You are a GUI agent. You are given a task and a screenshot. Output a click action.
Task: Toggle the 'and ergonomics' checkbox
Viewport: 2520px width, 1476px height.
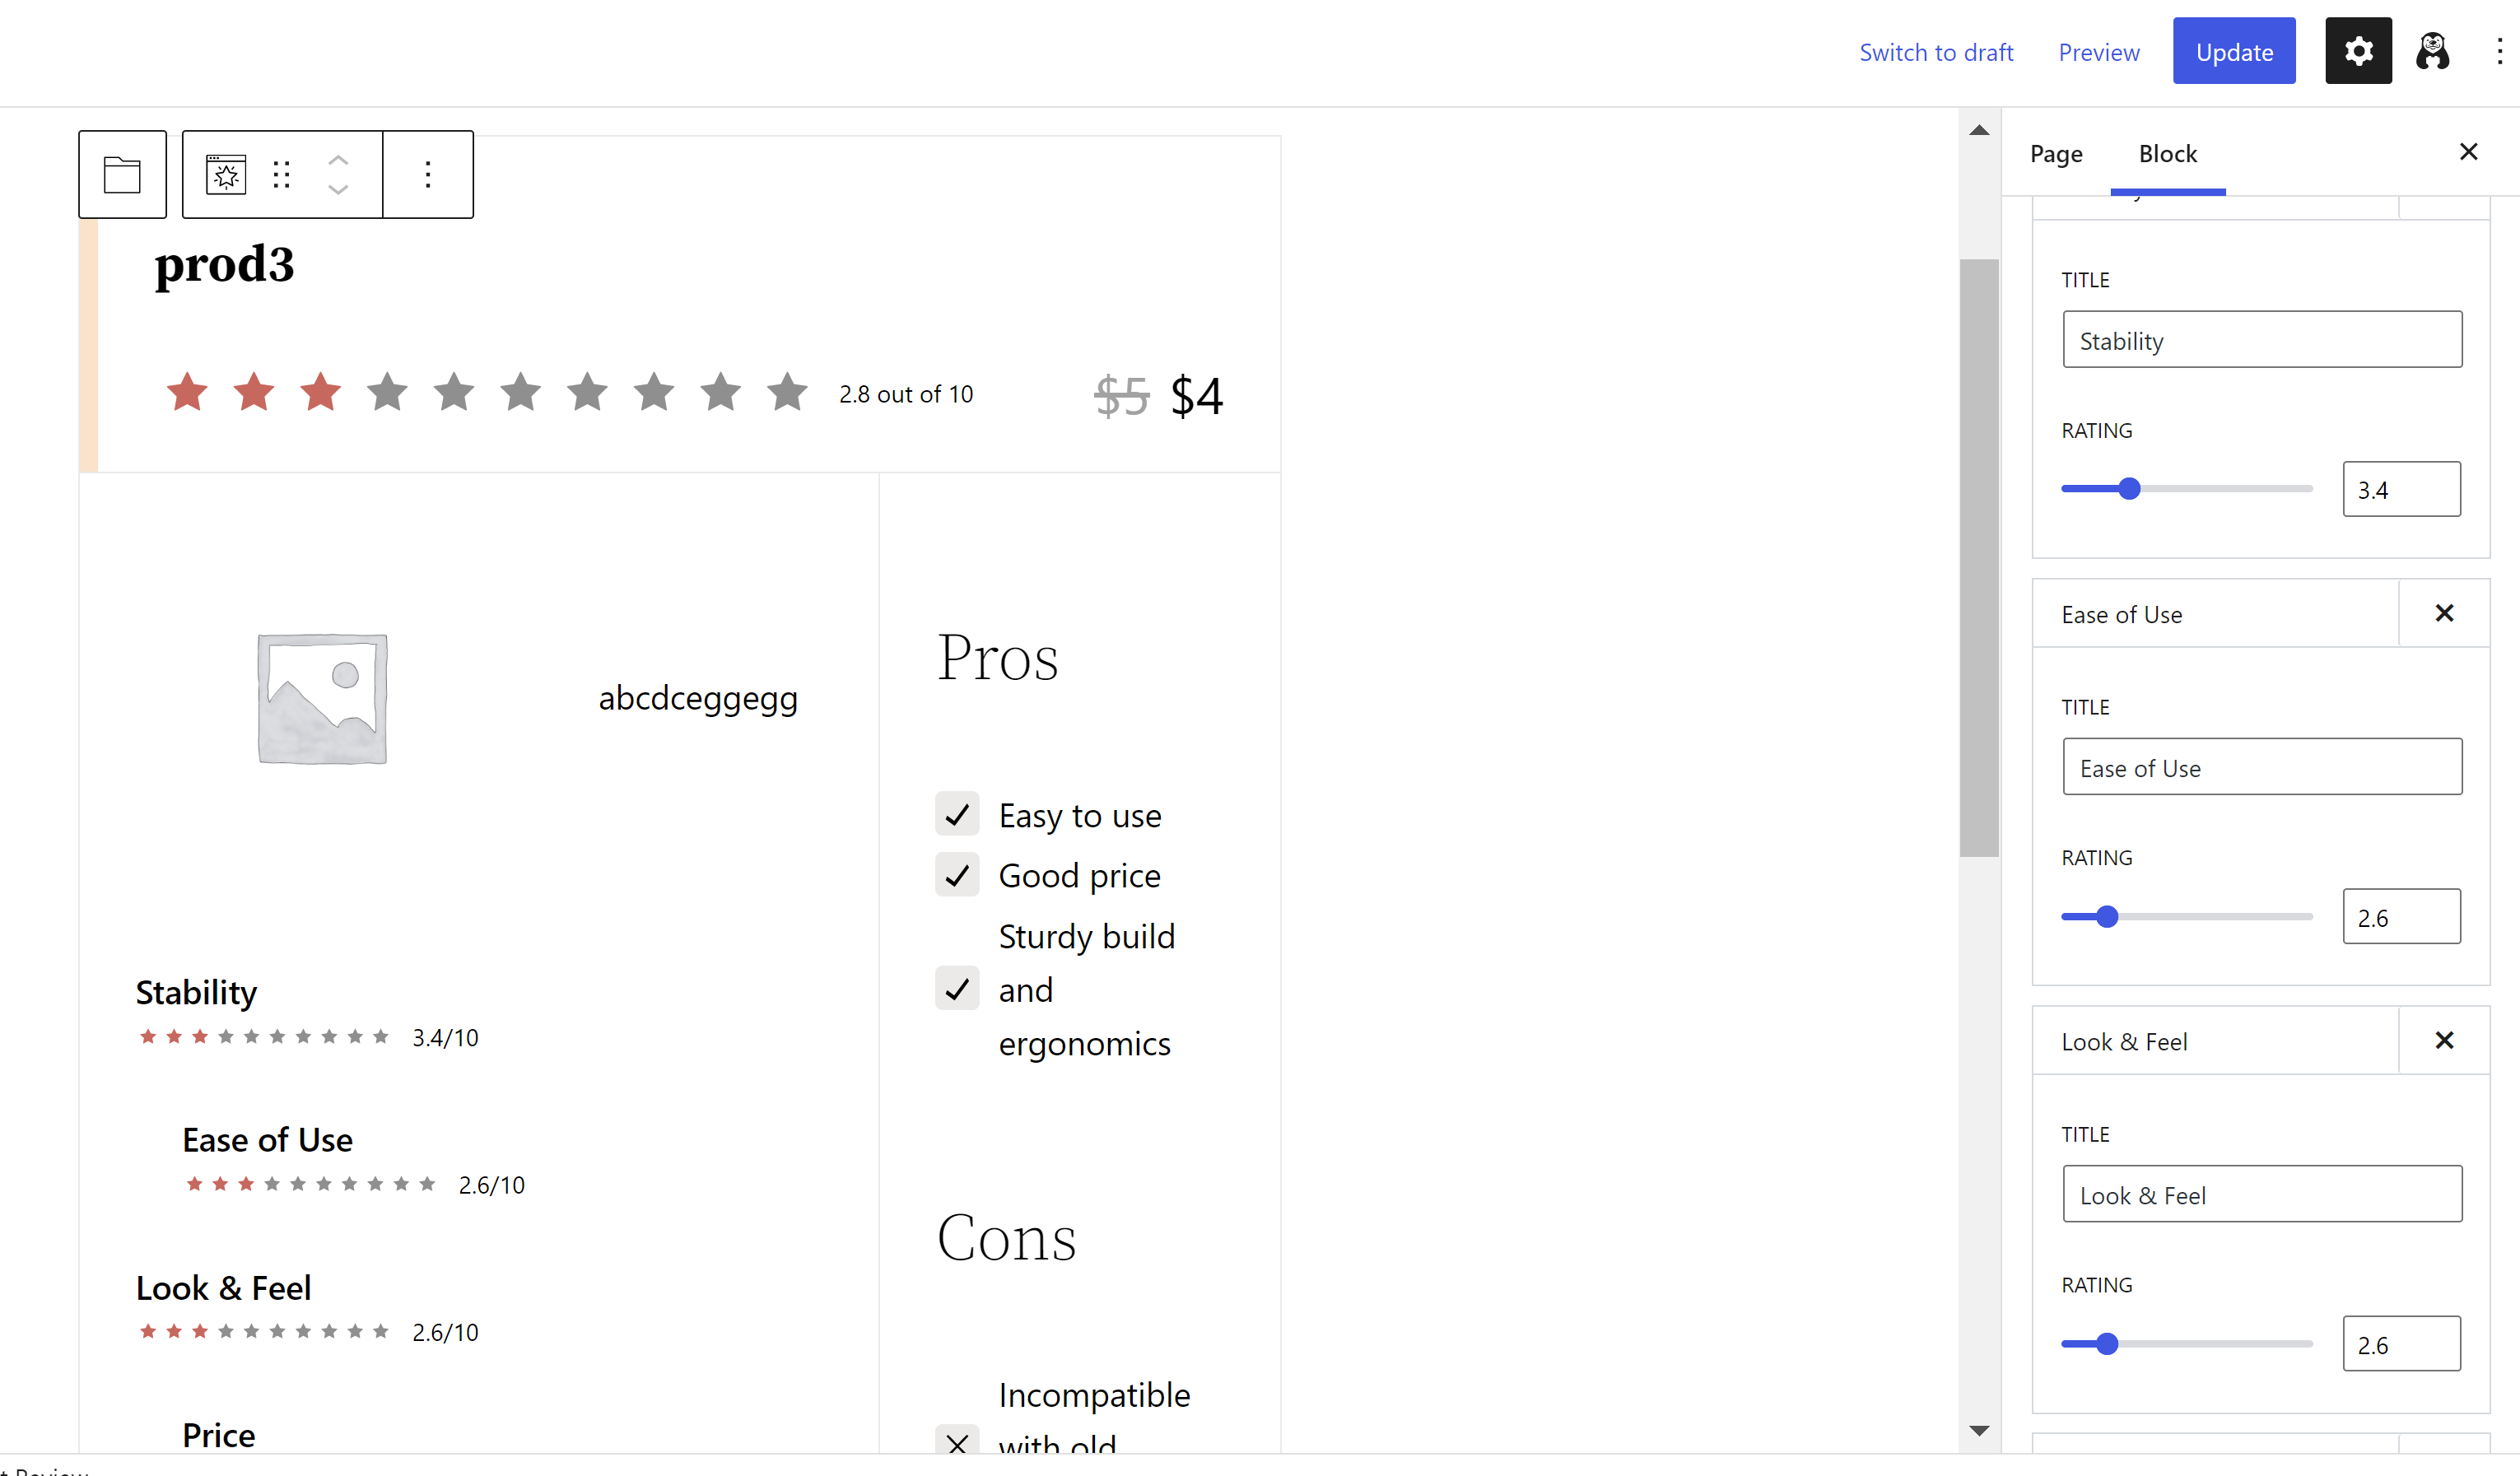pos(957,988)
